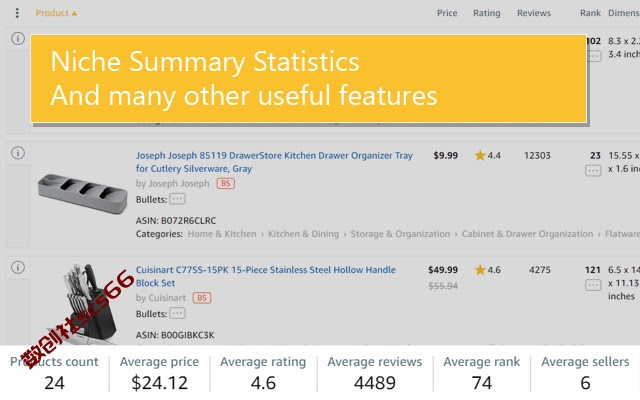Click the Products count 24 statistic
This screenshot has height=400, width=640.
54,372
